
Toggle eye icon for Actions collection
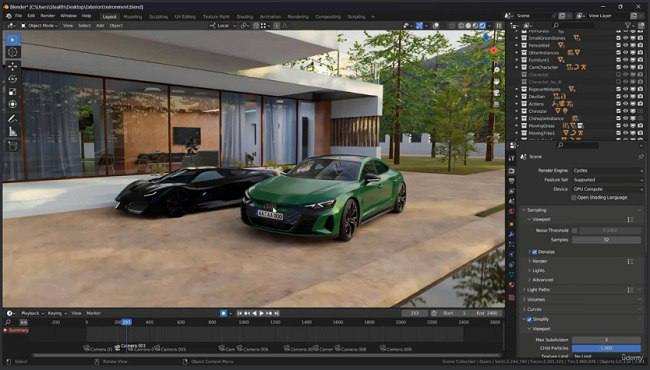(625, 104)
